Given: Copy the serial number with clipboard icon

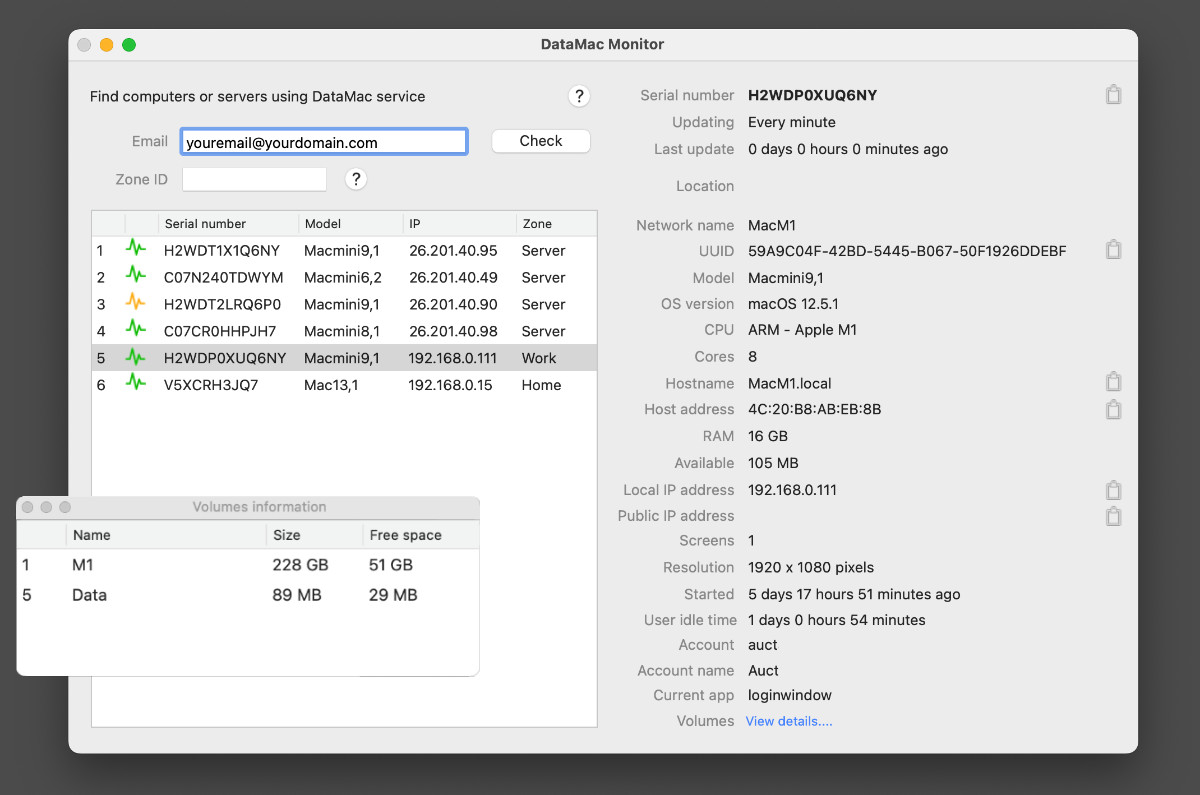Looking at the screenshot, I should pyautogui.click(x=1113, y=95).
